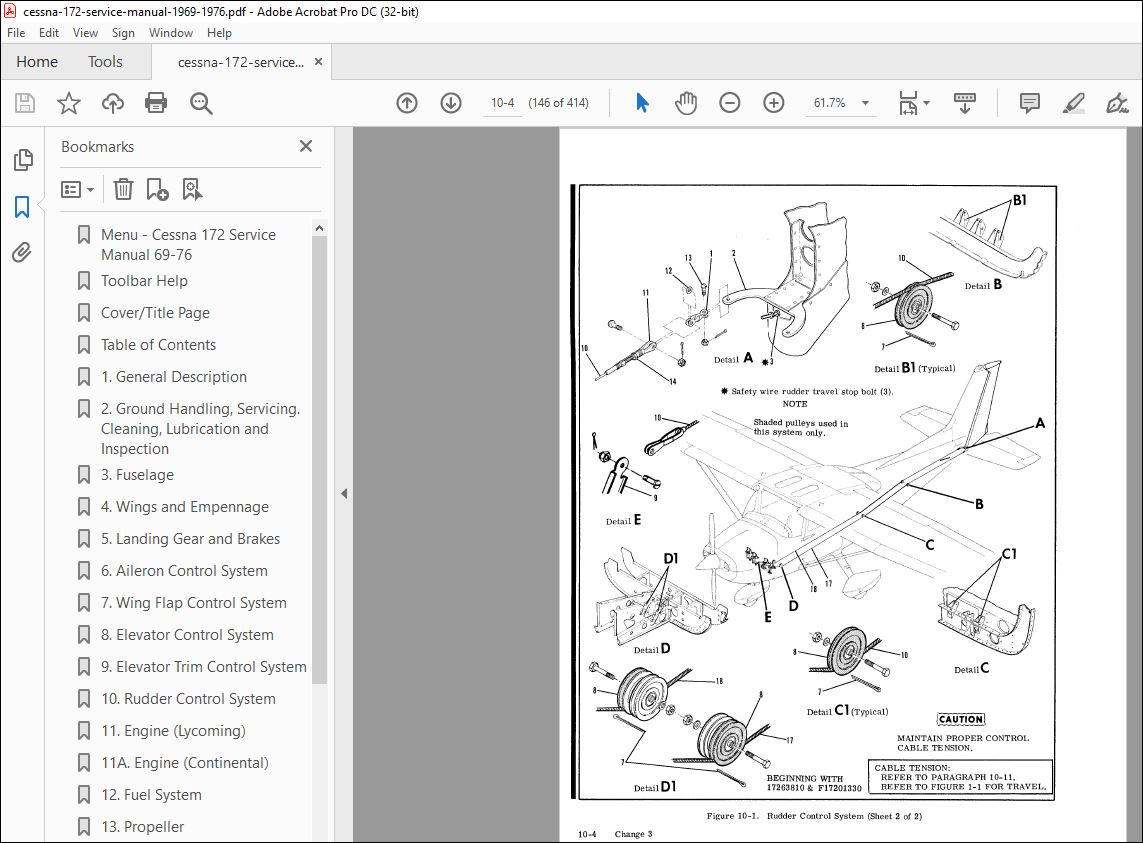Go to 11A. Engine (Continental) bookmark

184,763
